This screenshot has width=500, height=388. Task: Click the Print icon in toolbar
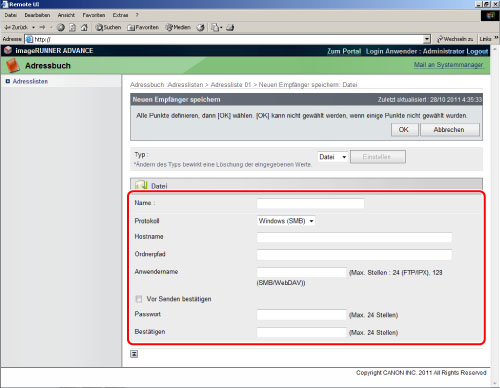tap(230, 28)
